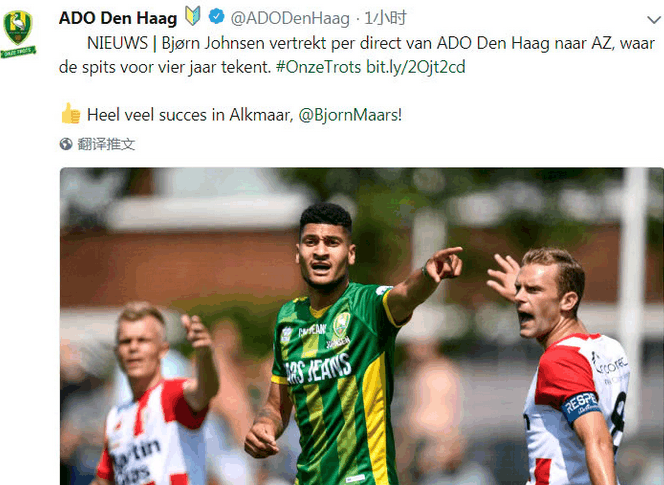Viewport: 664px width, 485px height.
Task: Click 翻译推文 to translate tweet
Action: [x=106, y=144]
